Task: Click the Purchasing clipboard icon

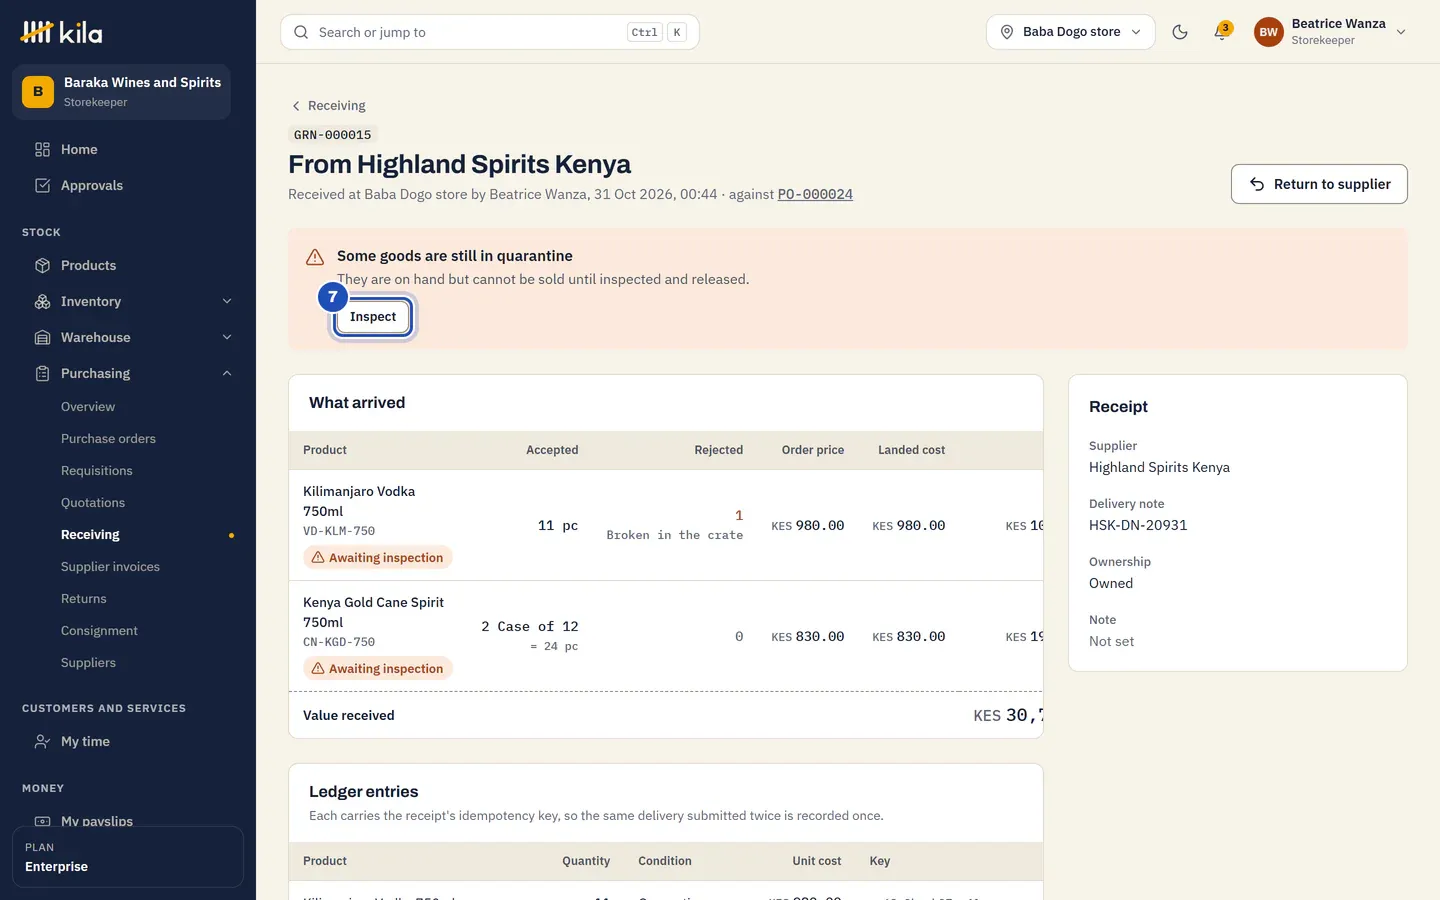Action: click(x=42, y=374)
